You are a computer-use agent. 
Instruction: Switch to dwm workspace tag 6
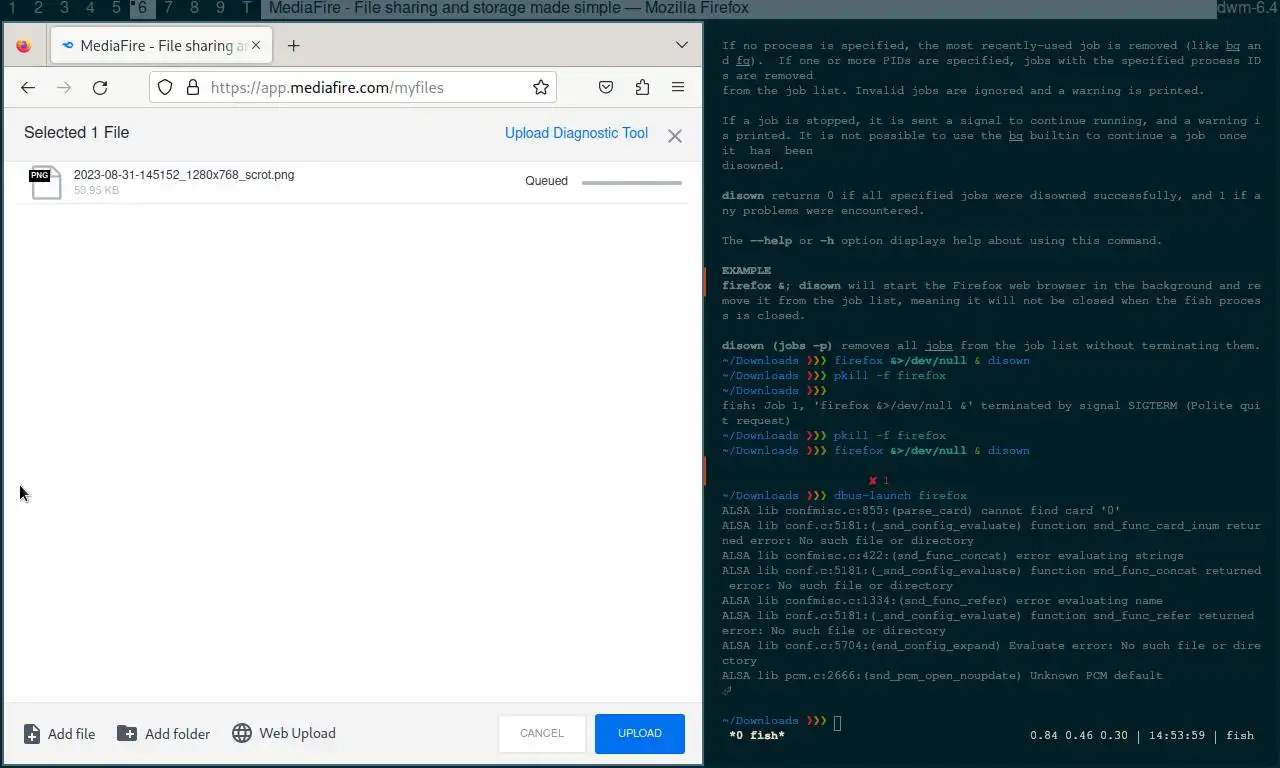click(142, 8)
